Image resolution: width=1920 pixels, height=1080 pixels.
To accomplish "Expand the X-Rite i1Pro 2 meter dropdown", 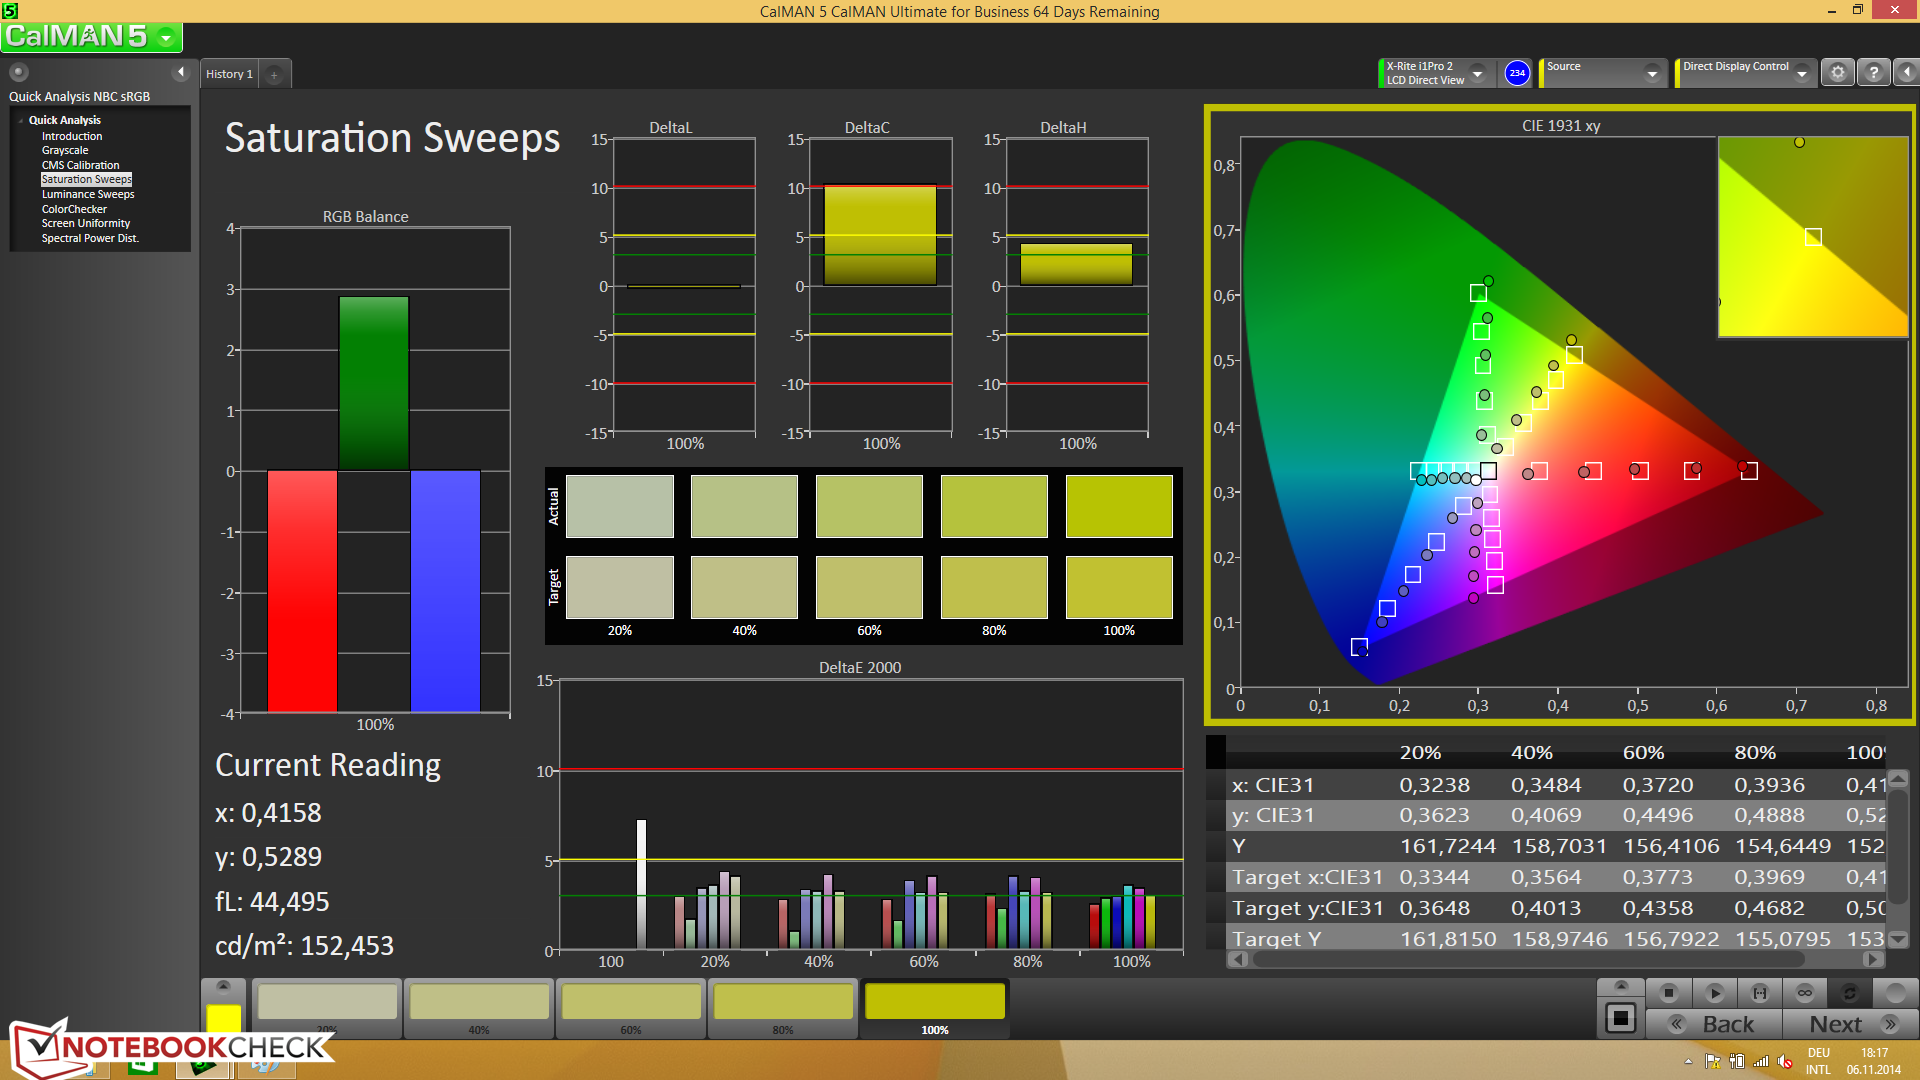I will 1477,73.
